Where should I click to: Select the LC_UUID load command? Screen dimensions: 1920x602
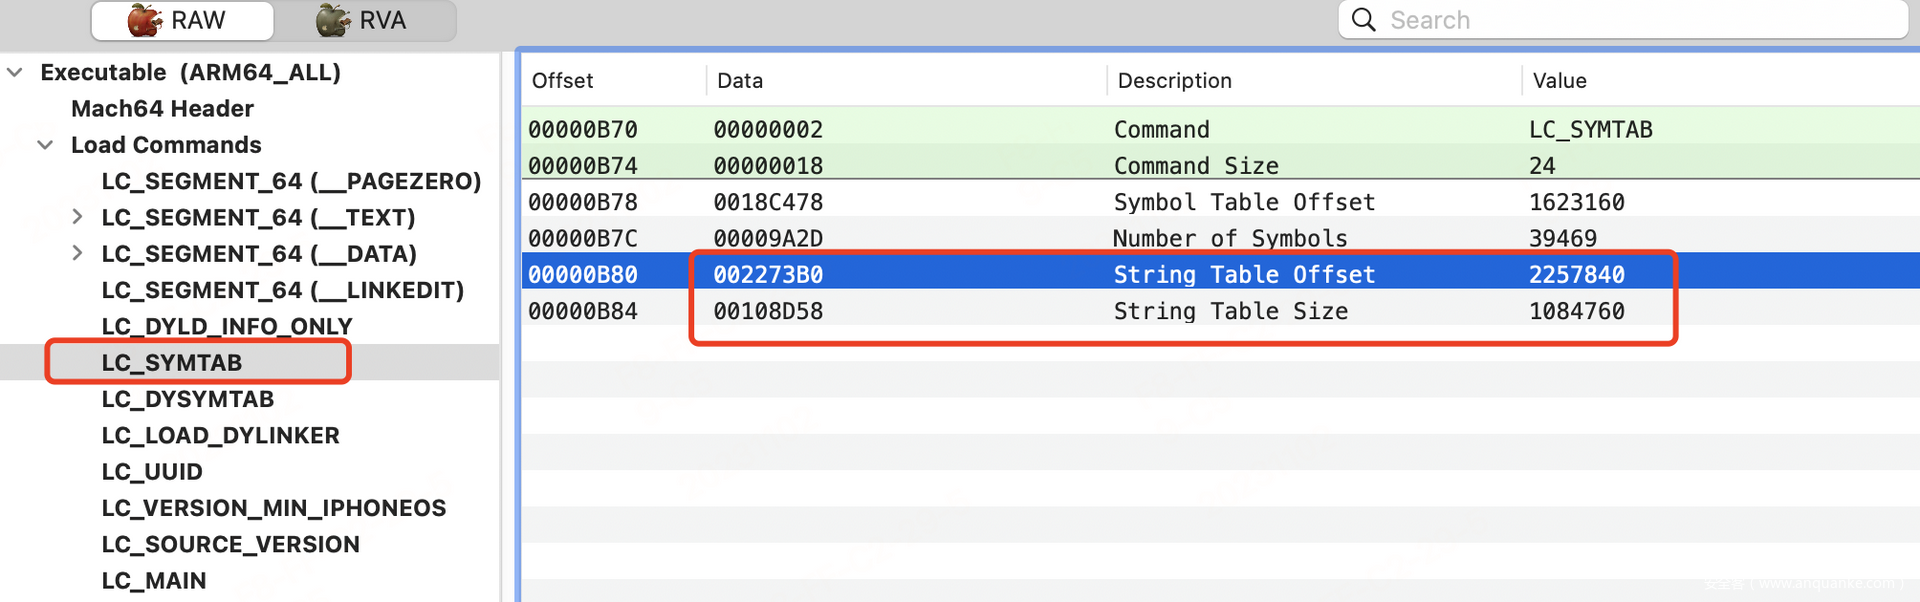coord(152,471)
